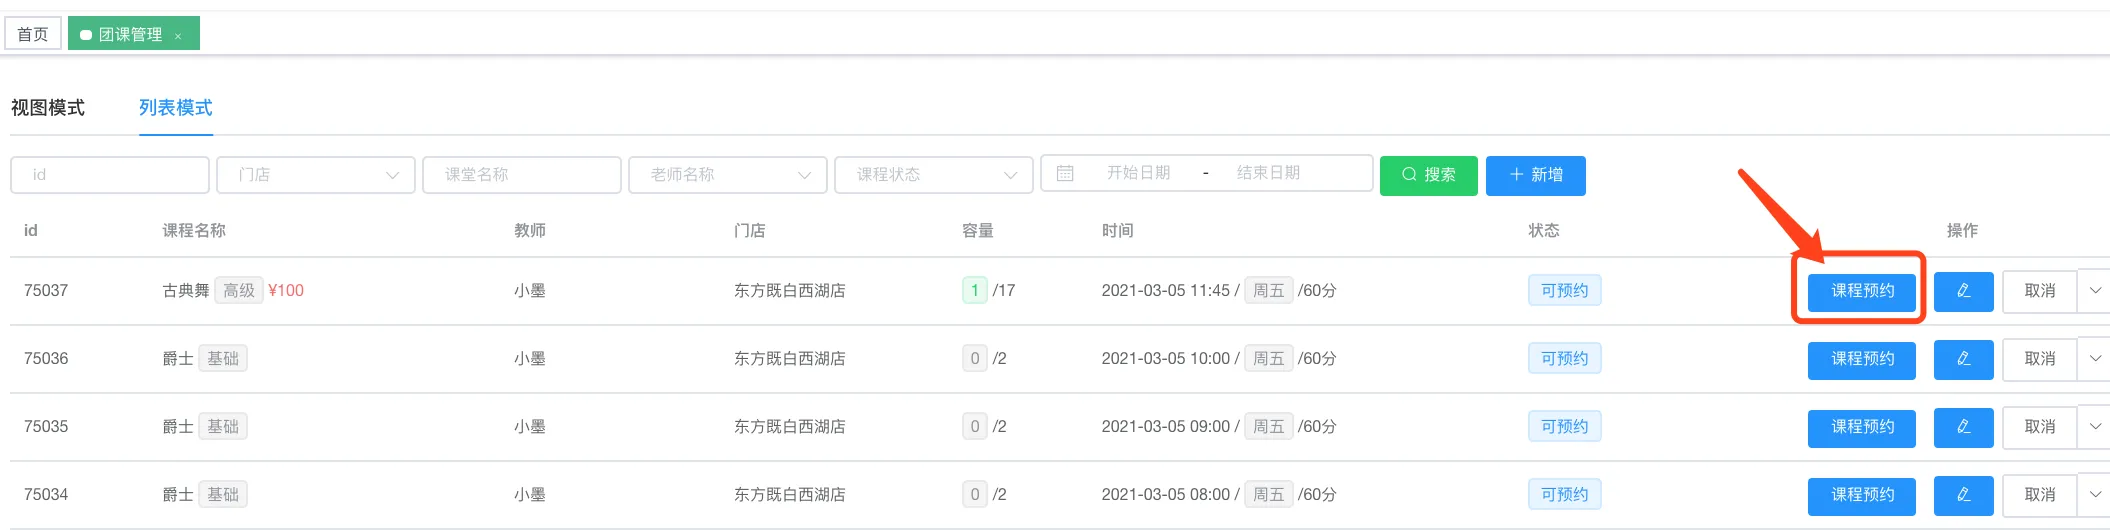Open the 老师名称 teacher dropdown filter
The width and height of the screenshot is (2110, 530).
[727, 175]
